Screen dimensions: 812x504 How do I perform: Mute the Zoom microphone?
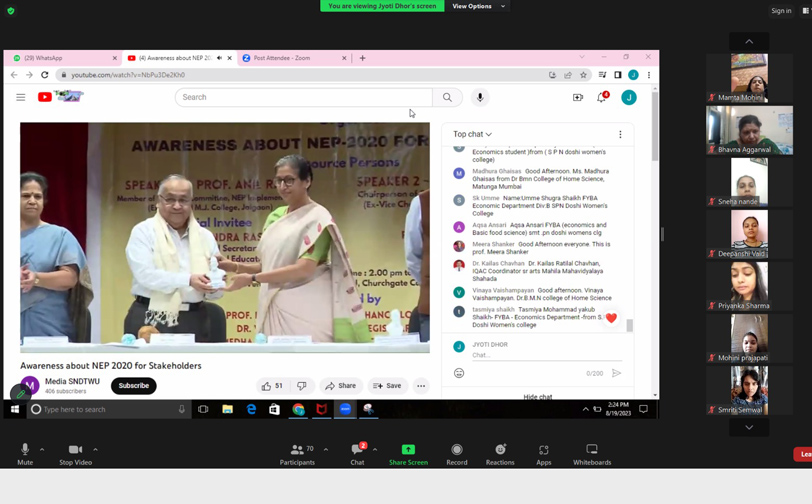(x=24, y=453)
